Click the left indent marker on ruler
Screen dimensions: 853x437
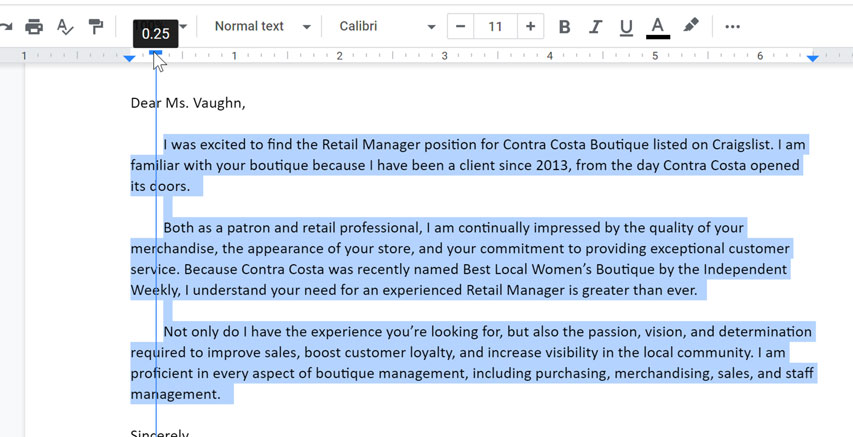129,59
